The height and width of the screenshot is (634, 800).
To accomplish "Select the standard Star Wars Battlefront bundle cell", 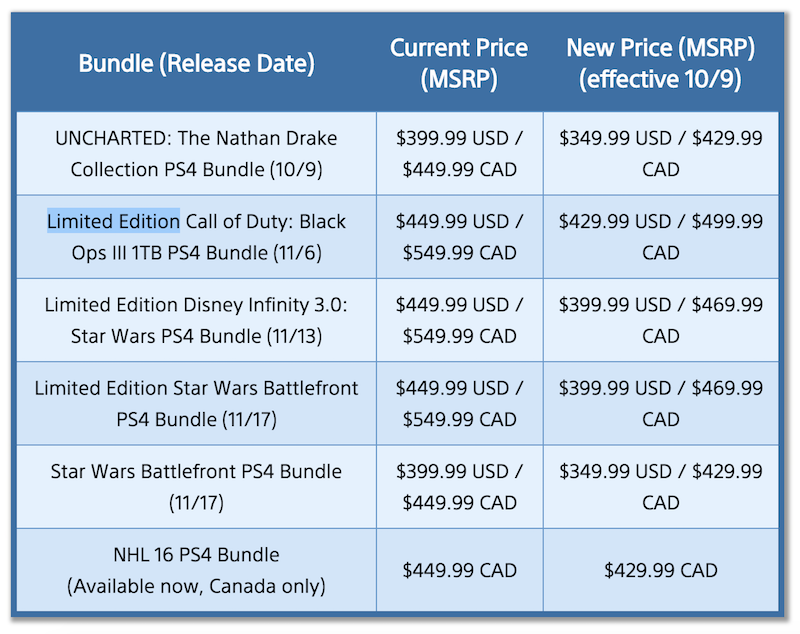I will (196, 486).
